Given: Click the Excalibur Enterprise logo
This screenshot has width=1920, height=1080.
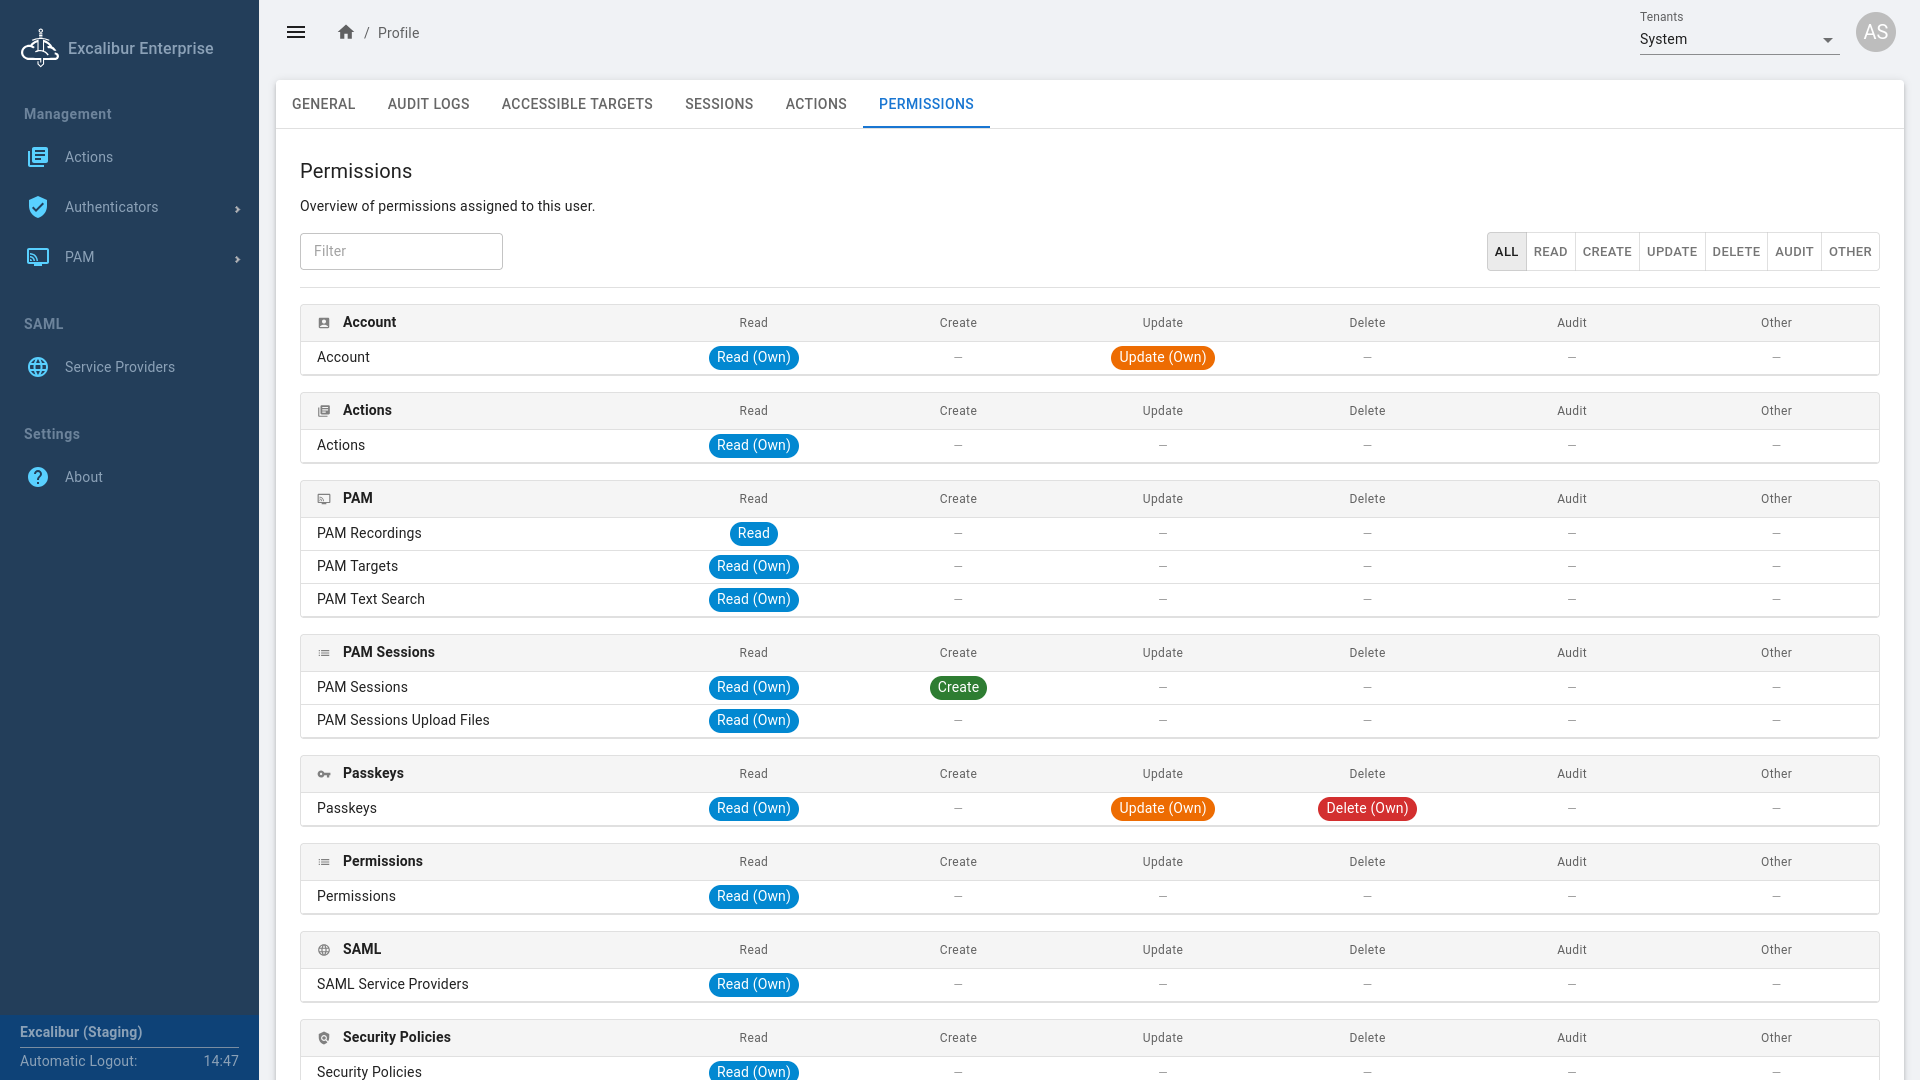Looking at the screenshot, I should pos(40,48).
